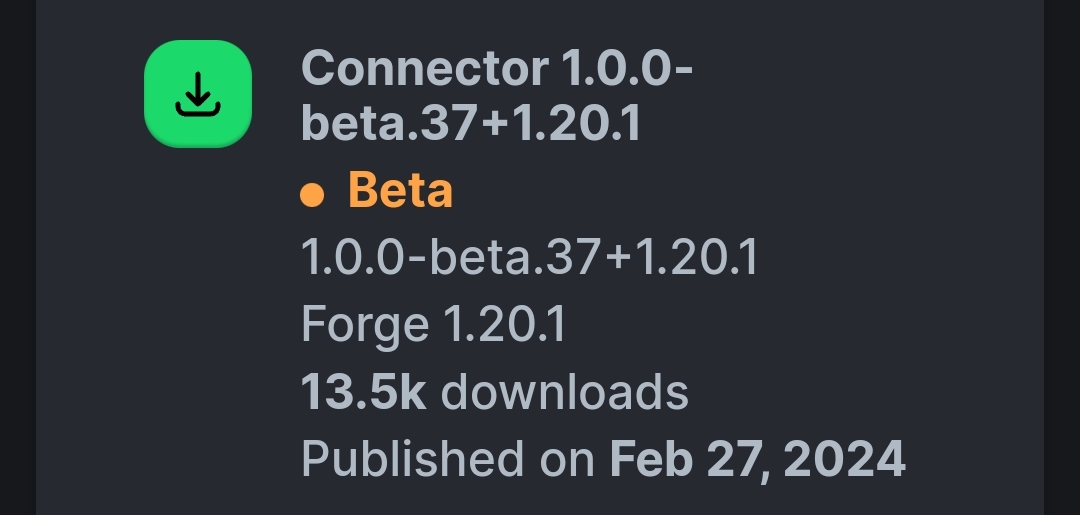Select the Beta release label
Viewport: 1080px width, 515px height.
coord(377,189)
